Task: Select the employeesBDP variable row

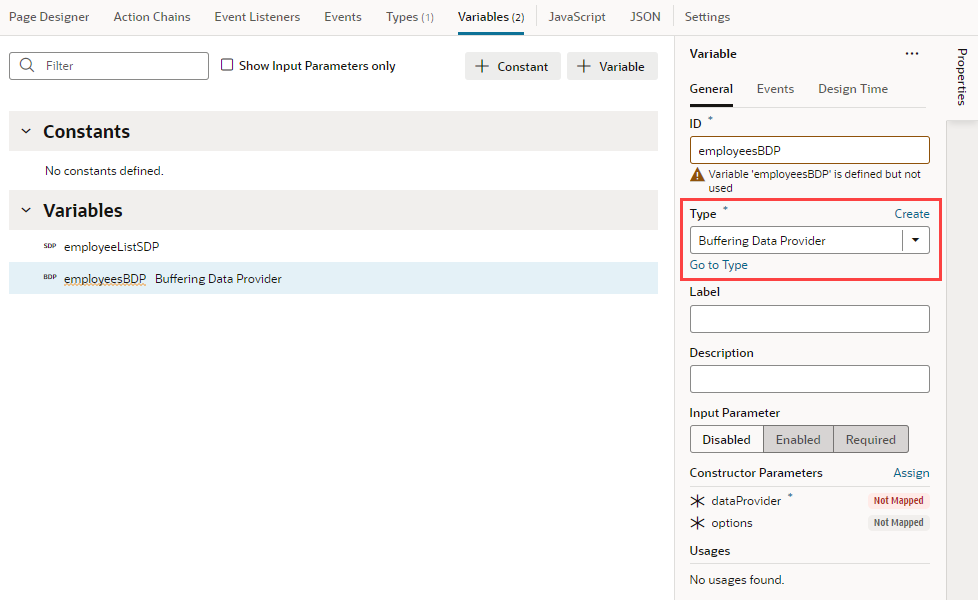Action: tap(333, 278)
